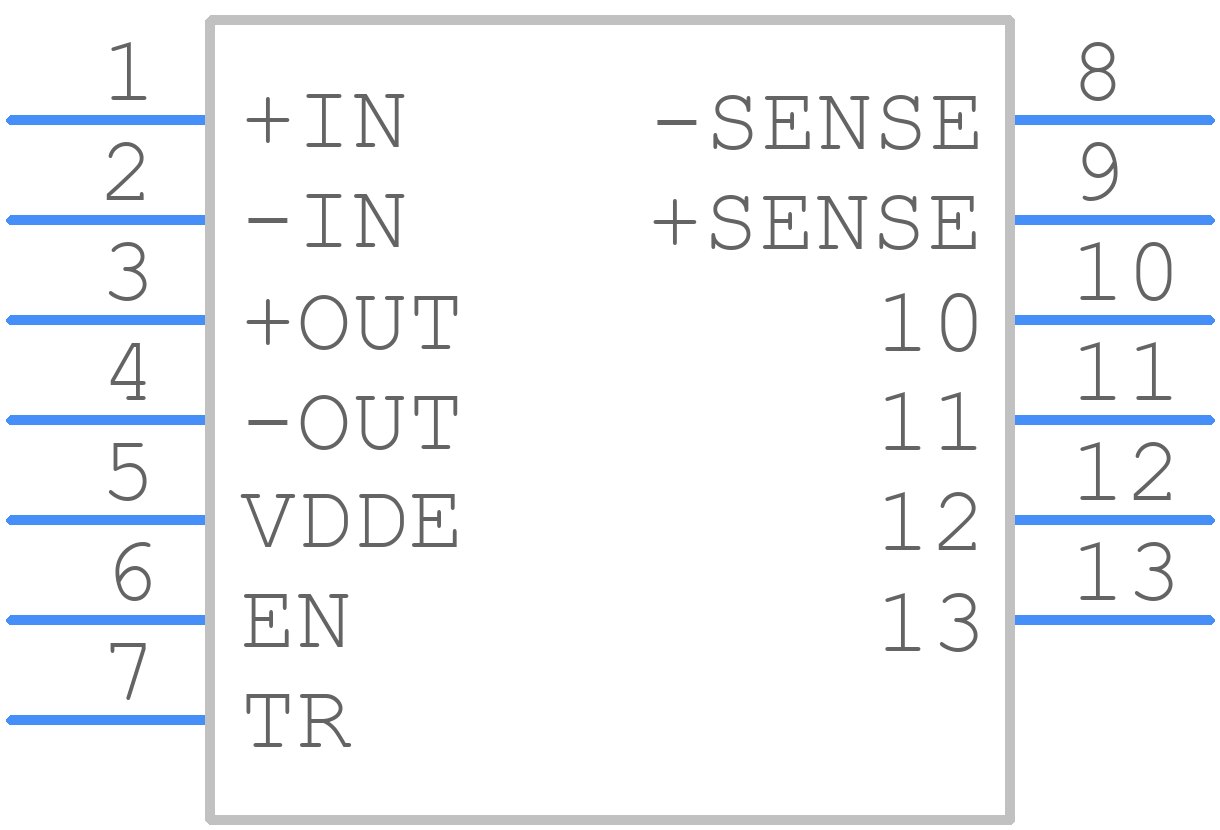Screen dimensions: 1220x830
Task: Select pin number 7 line
Action: coord(106,720)
